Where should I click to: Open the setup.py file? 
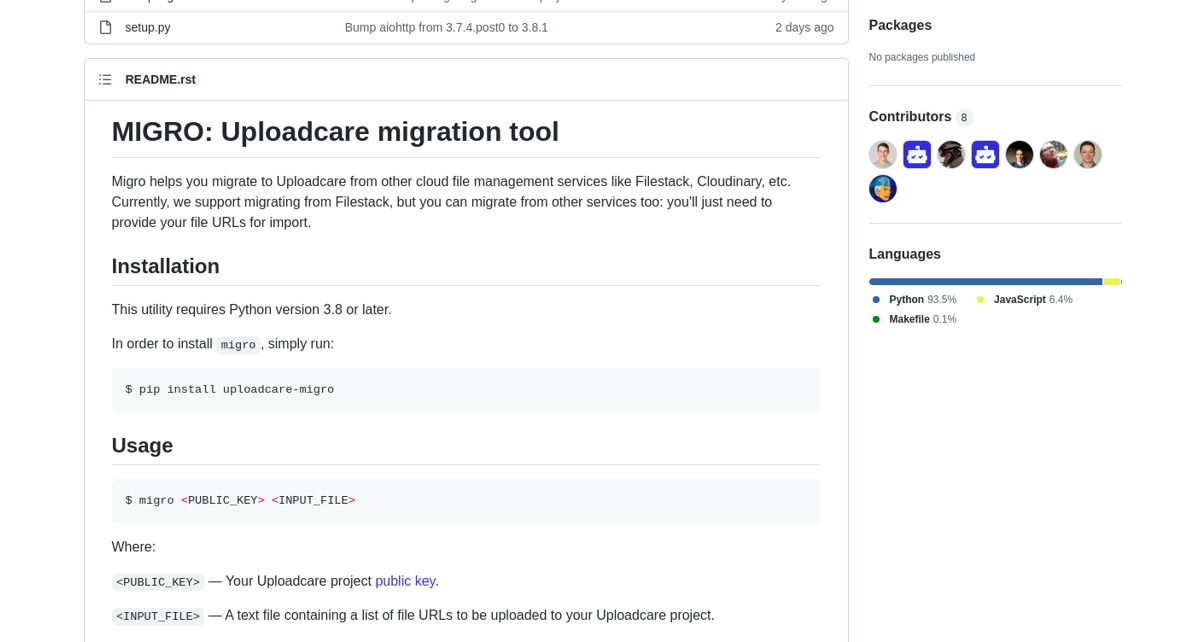148,27
